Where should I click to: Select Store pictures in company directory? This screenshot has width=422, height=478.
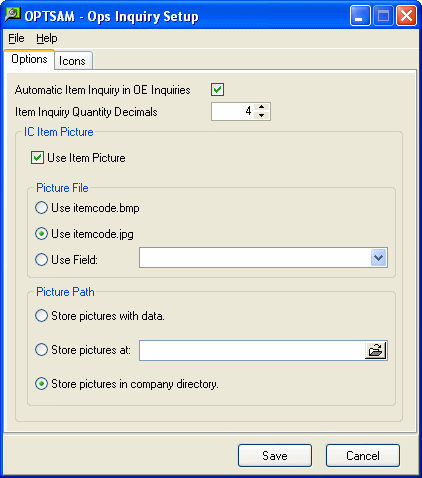[41, 384]
